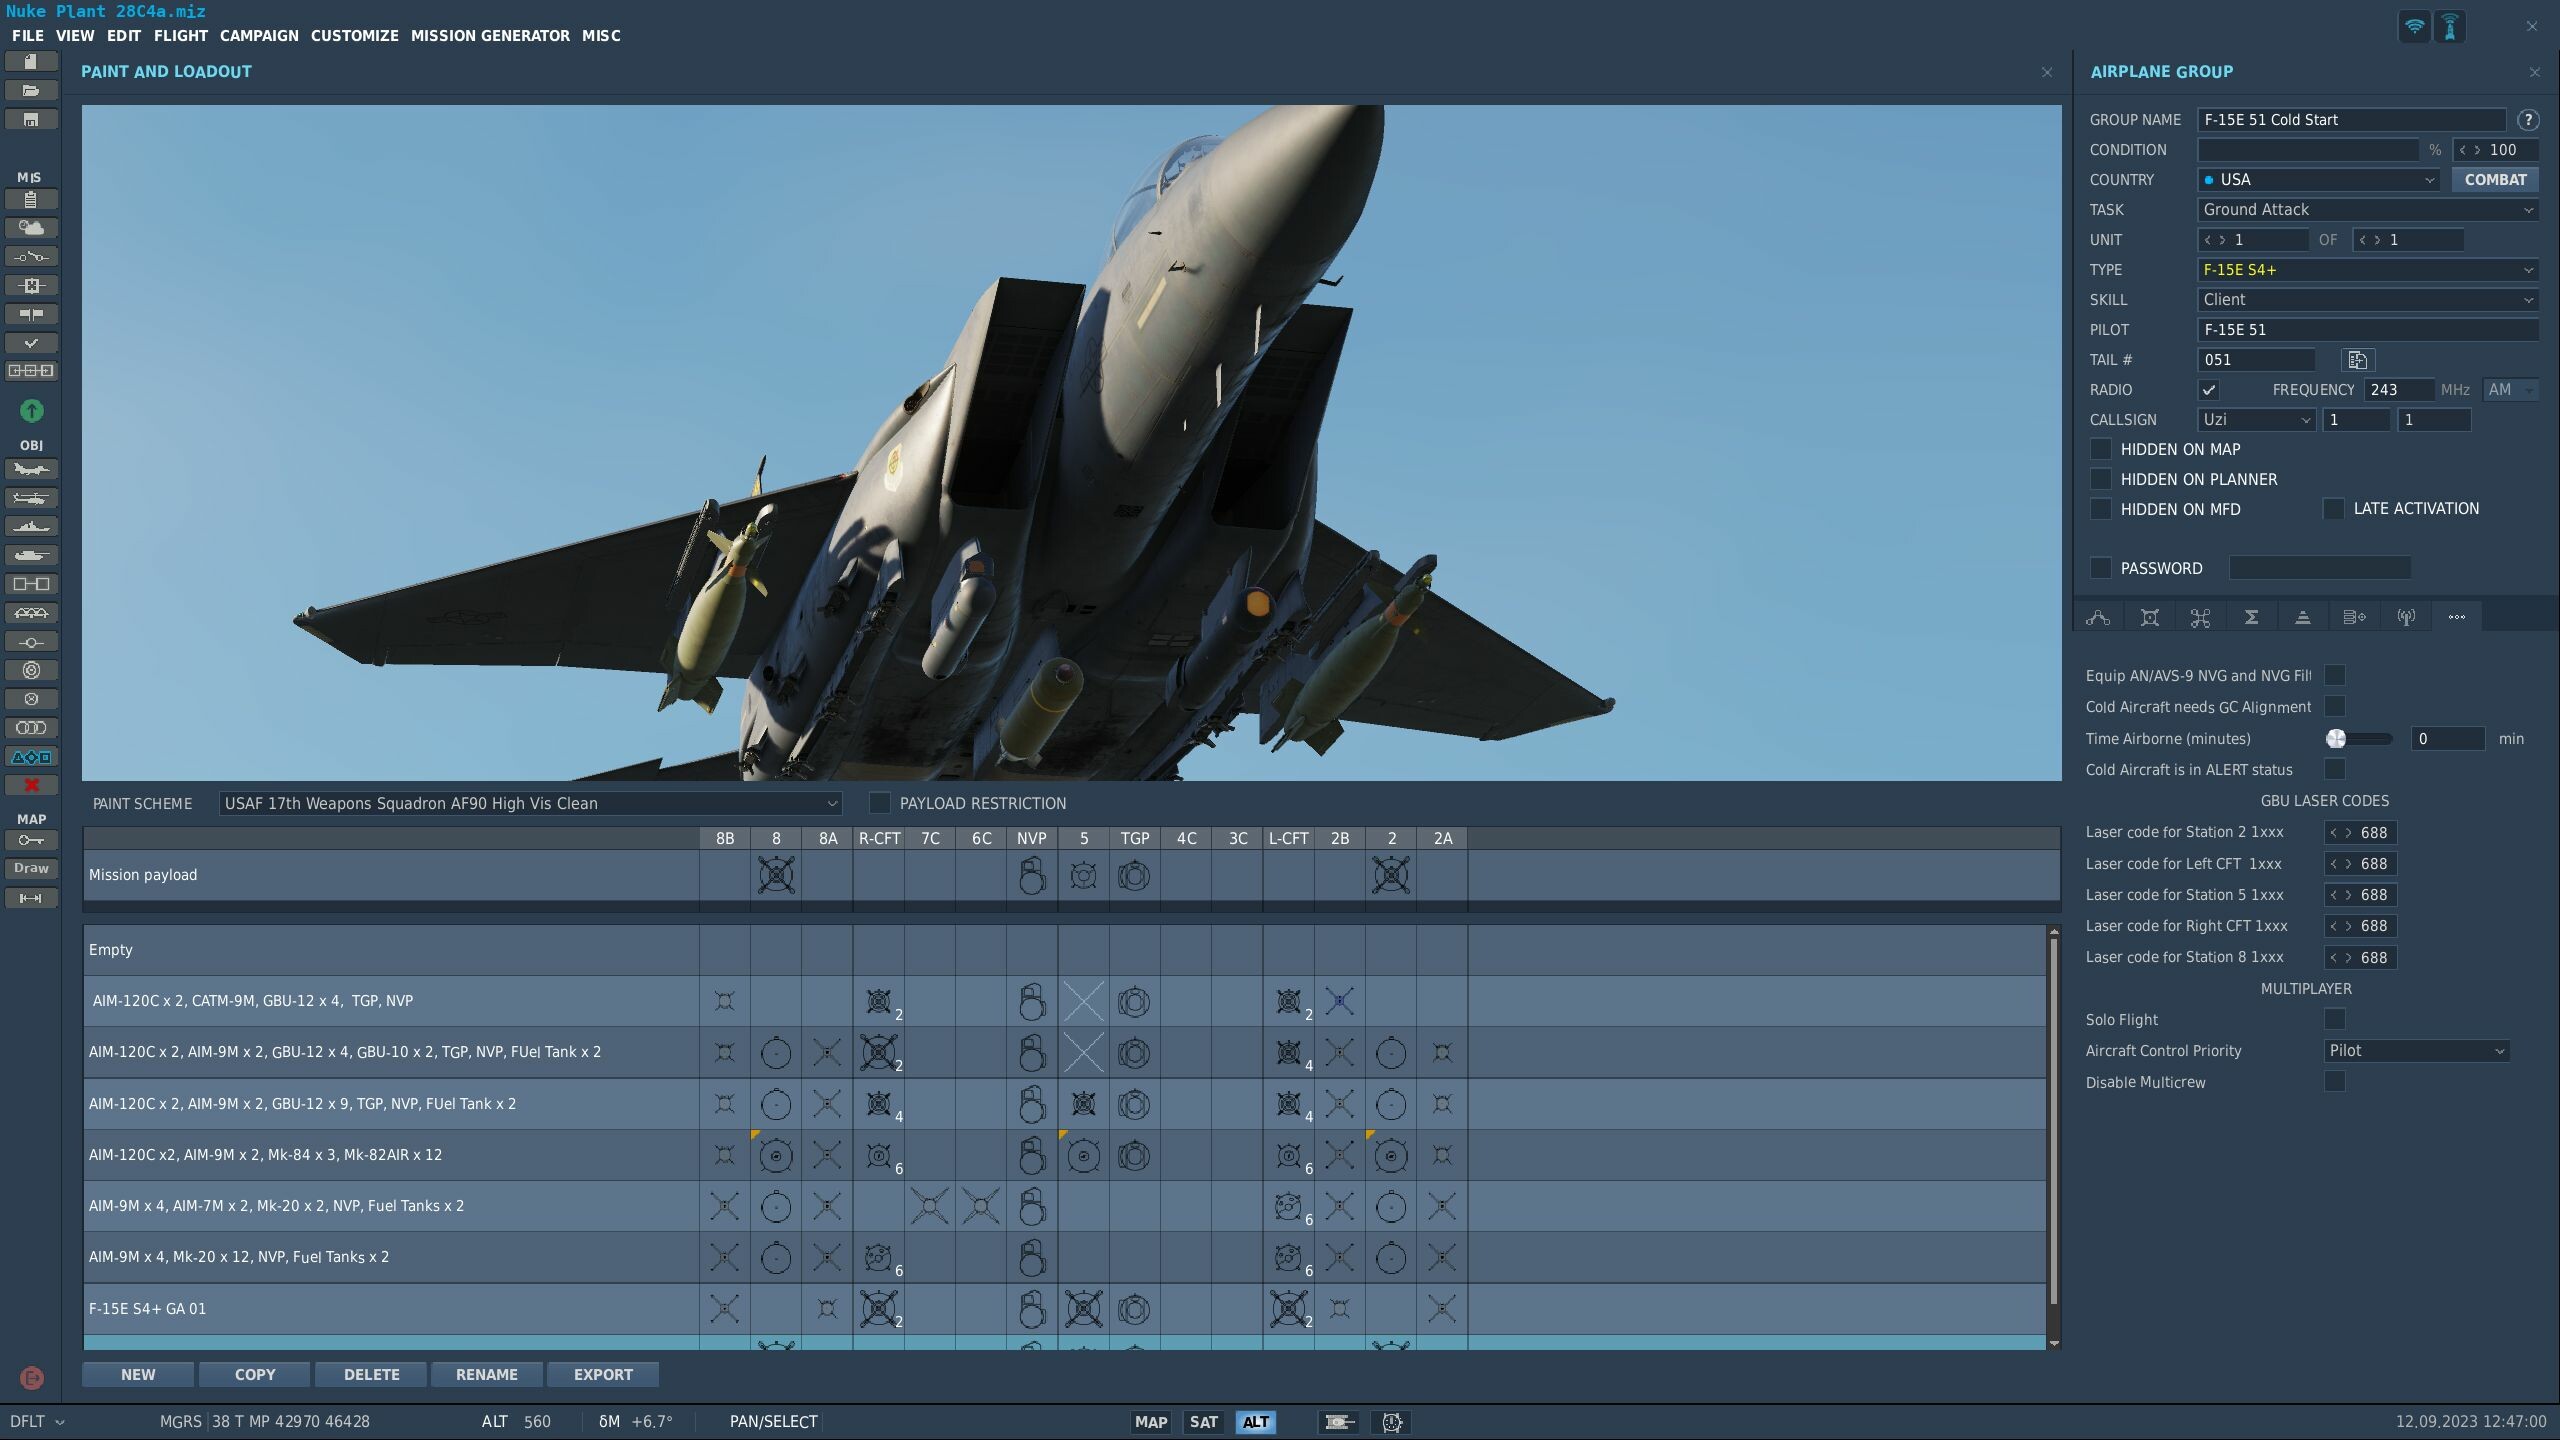Screen dimensions: 2560x1440
Task: Open the CALLSIGN dropdown showing Uzi
Action: [2256, 420]
